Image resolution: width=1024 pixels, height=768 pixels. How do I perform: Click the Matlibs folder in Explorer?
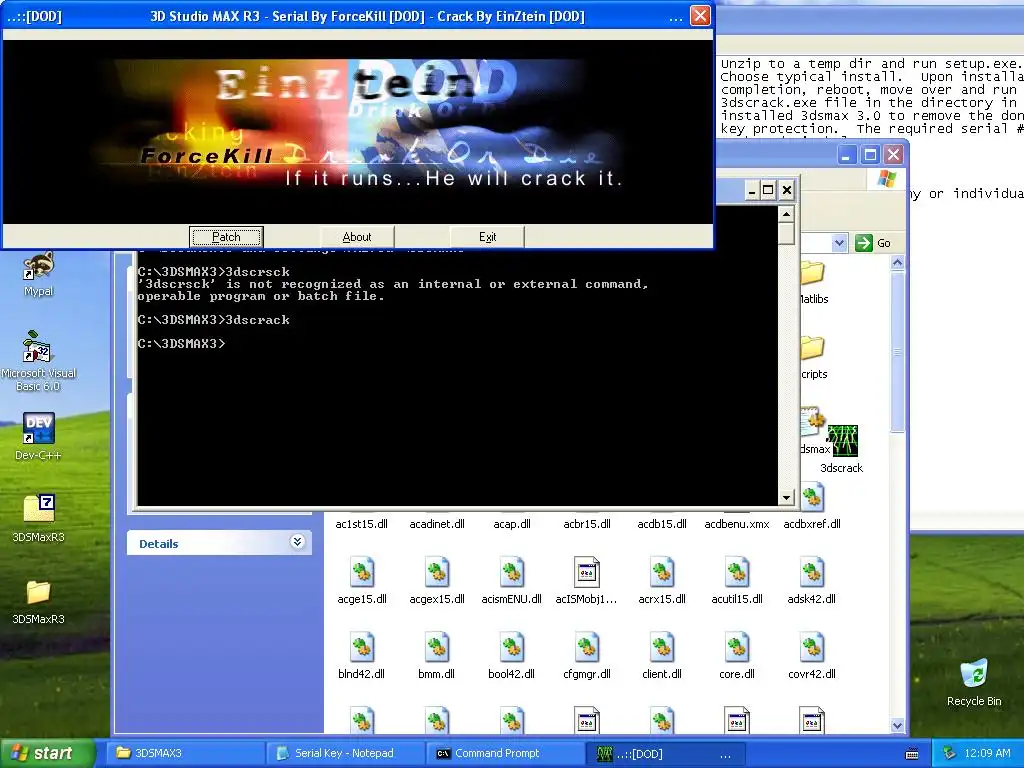click(x=814, y=283)
